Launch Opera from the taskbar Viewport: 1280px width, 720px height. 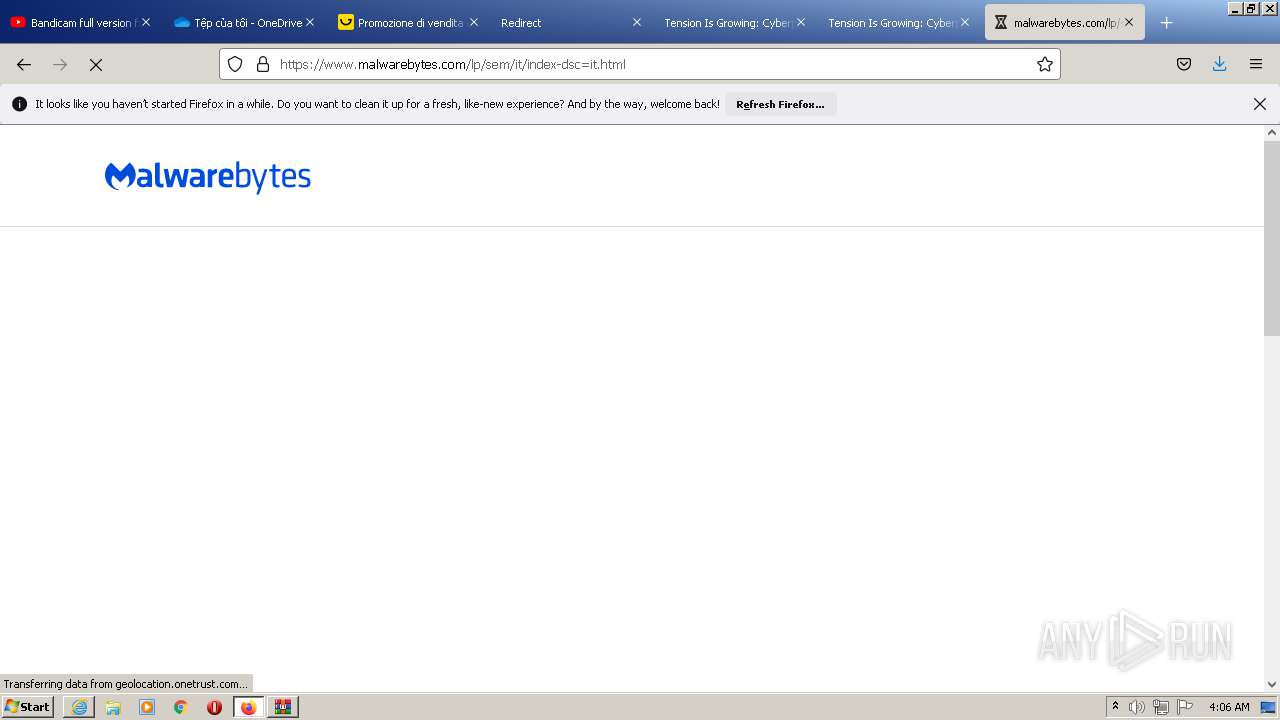214,707
